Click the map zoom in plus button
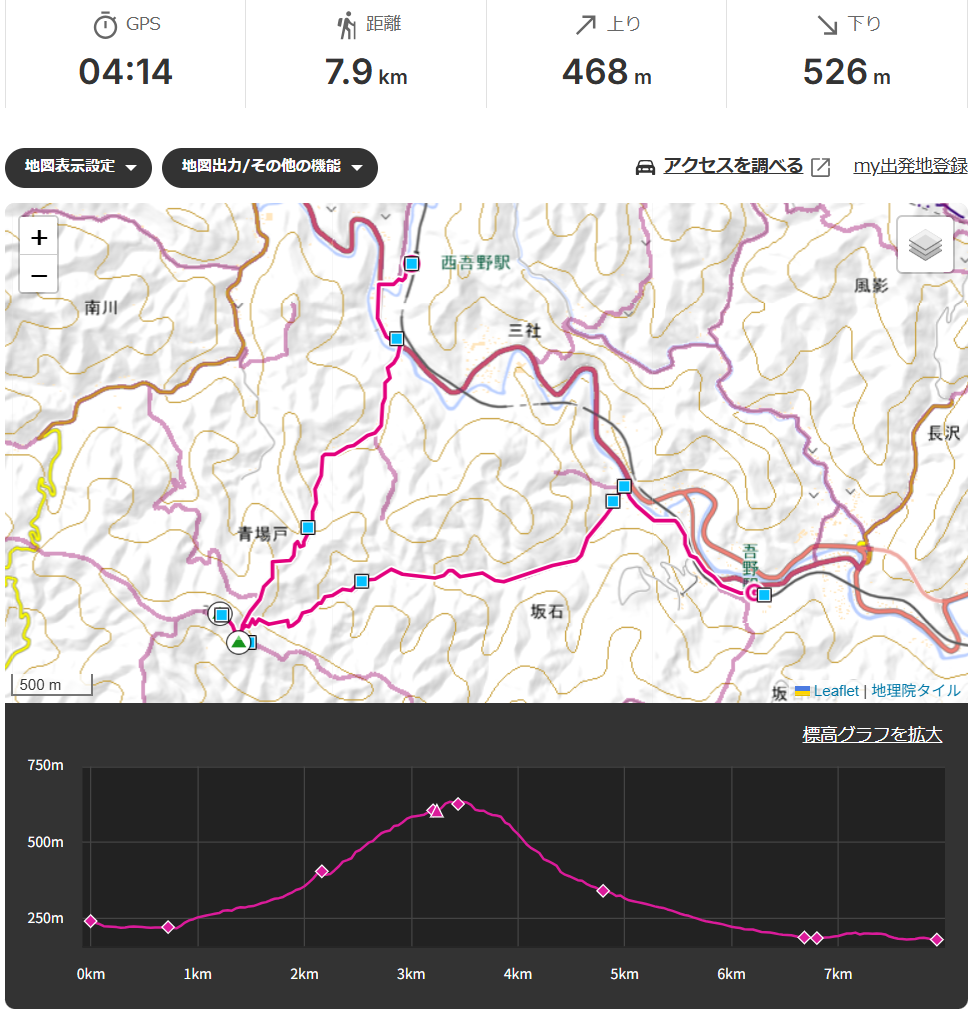Screen dimensions: 976x1013 pyautogui.click(x=39, y=238)
